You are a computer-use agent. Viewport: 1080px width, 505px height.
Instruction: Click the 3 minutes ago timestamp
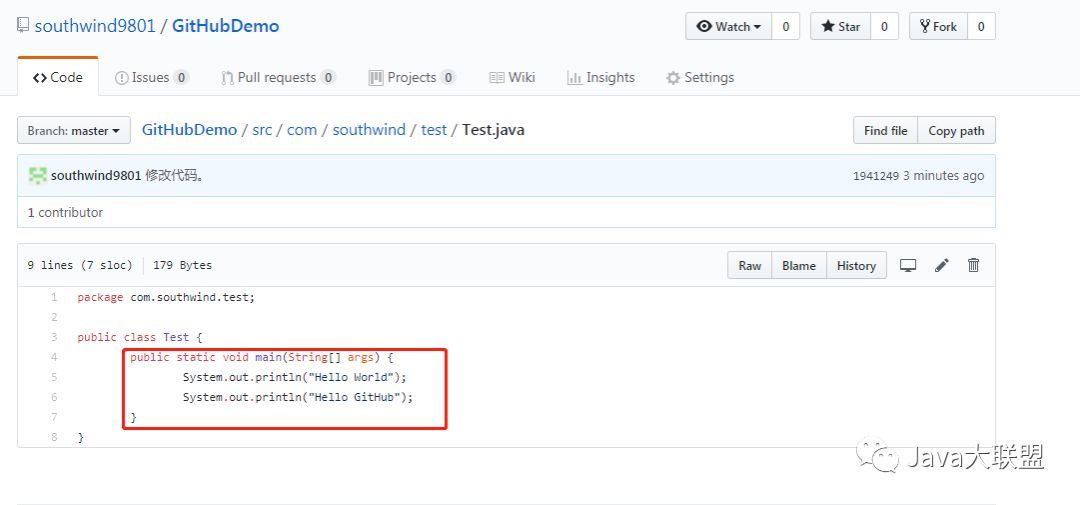pos(944,176)
